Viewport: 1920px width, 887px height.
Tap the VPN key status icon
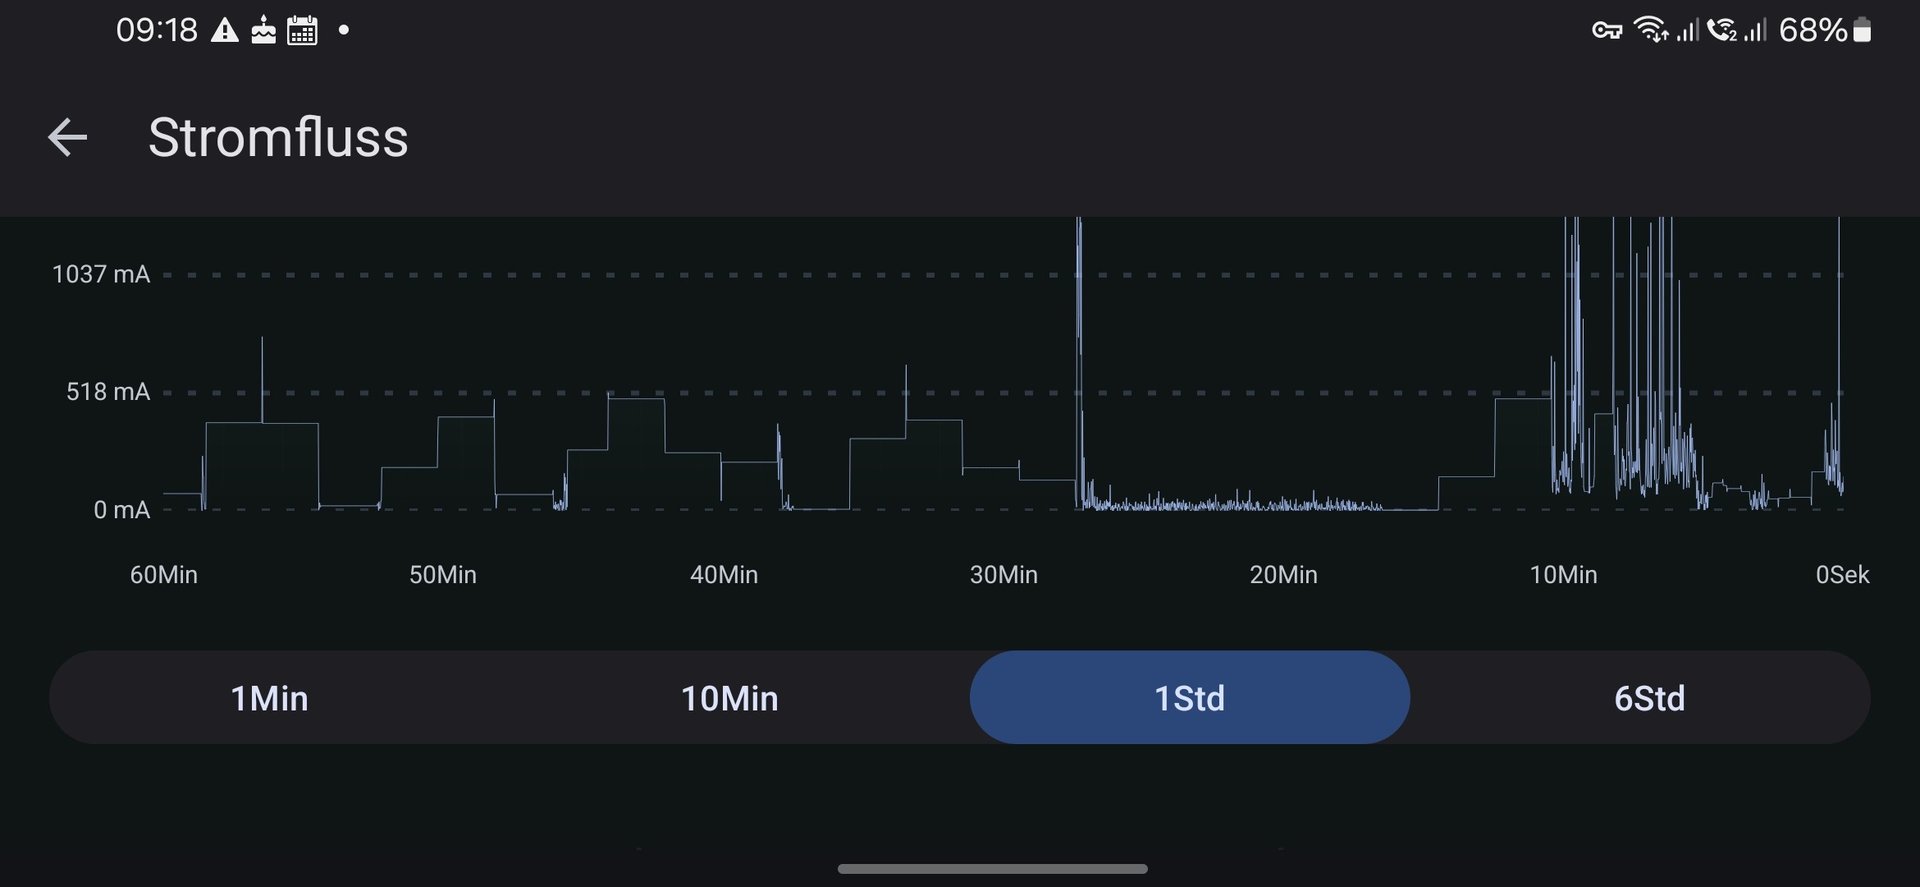(x=1606, y=31)
